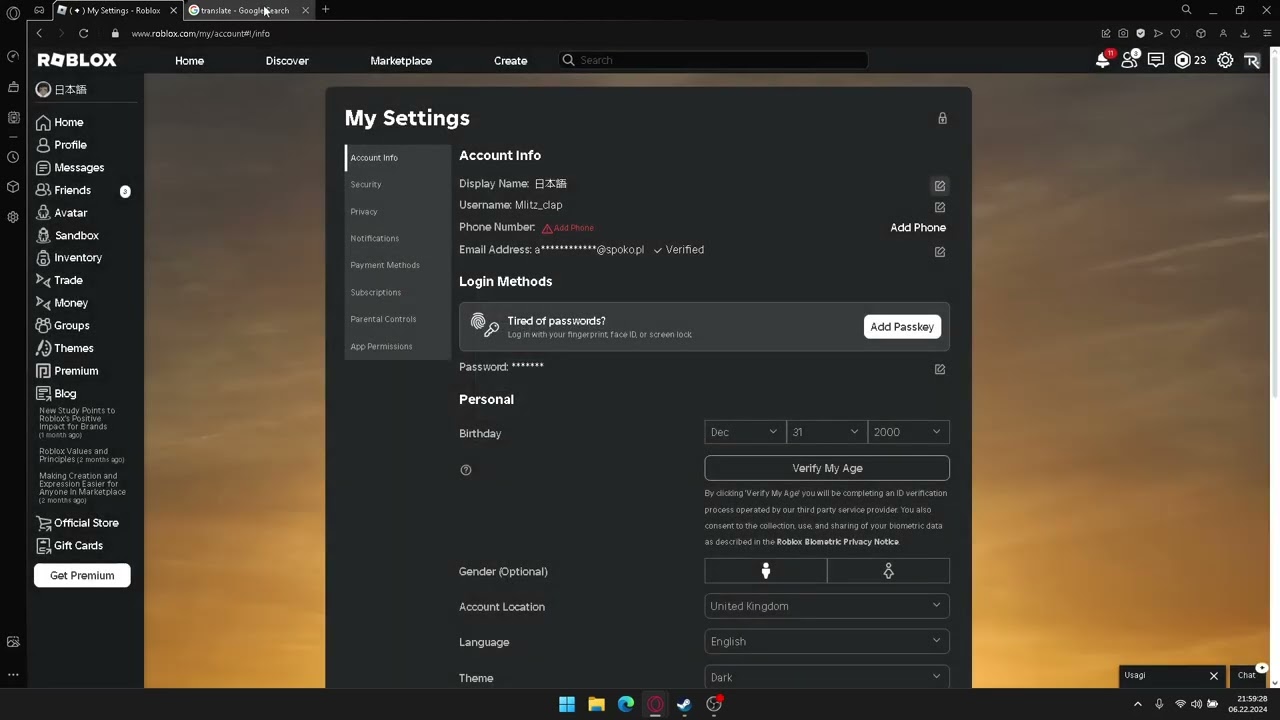Select the male gender option
Screen dimensions: 1280x720
766,571
